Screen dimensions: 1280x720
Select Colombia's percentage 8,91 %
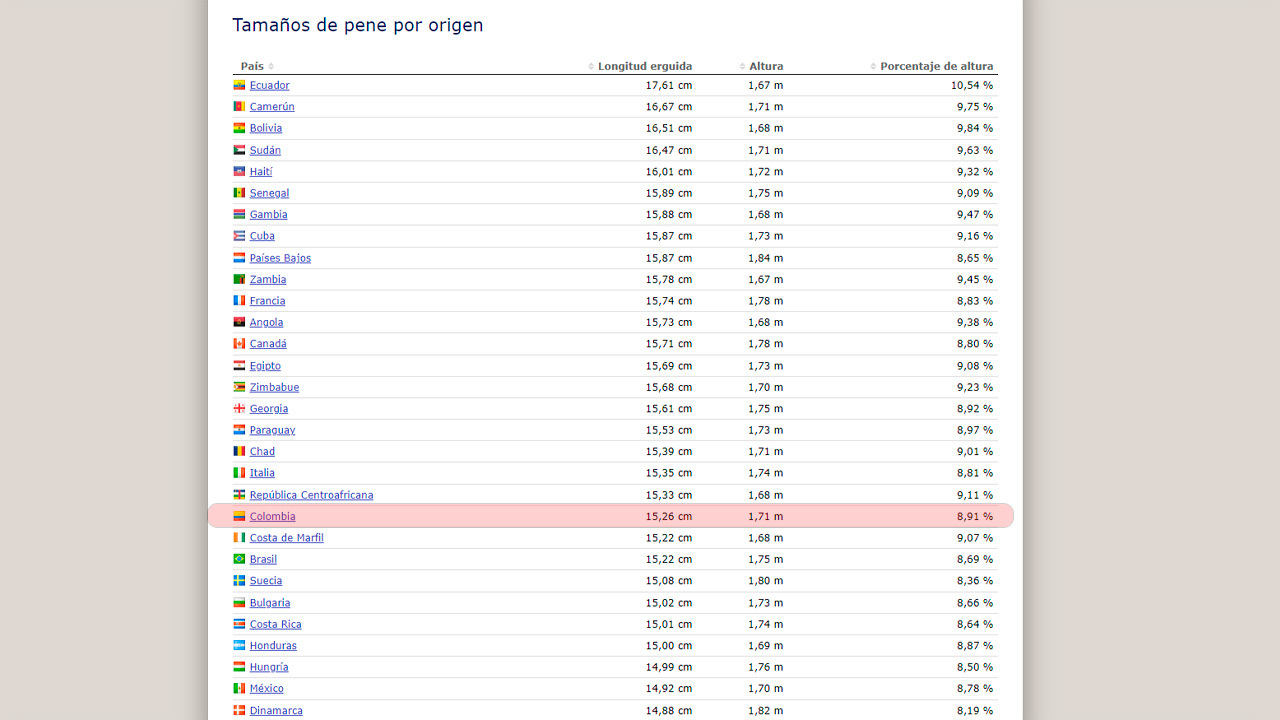(x=975, y=517)
